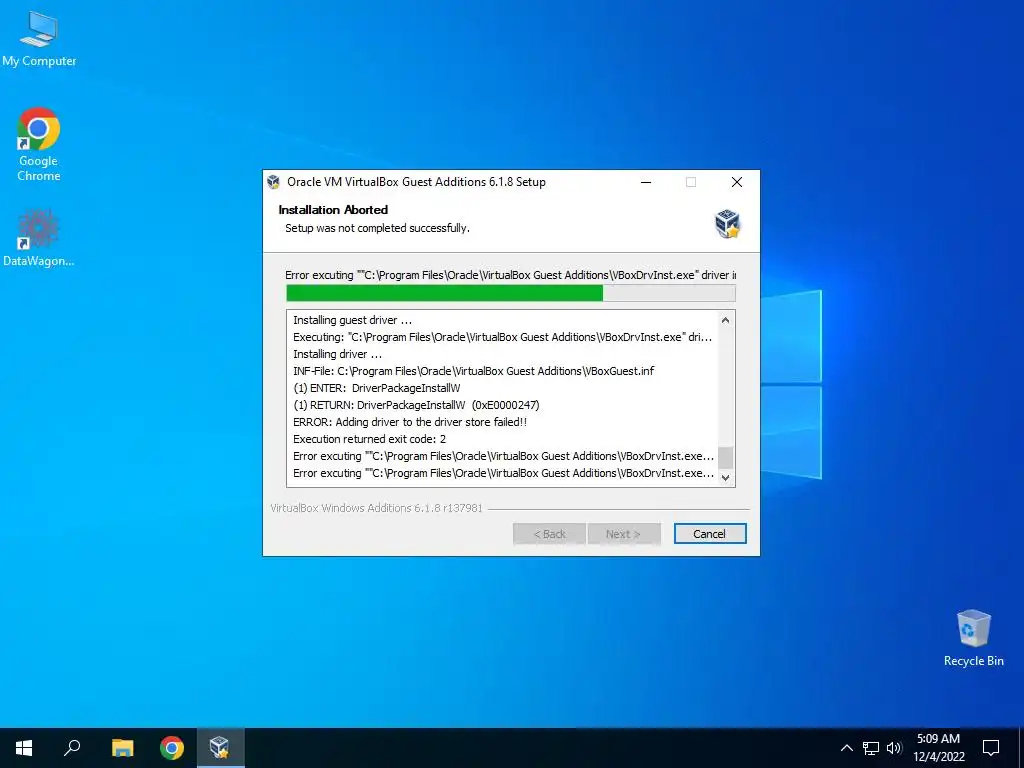
Task: Click the green installation progress bar
Action: click(511, 293)
